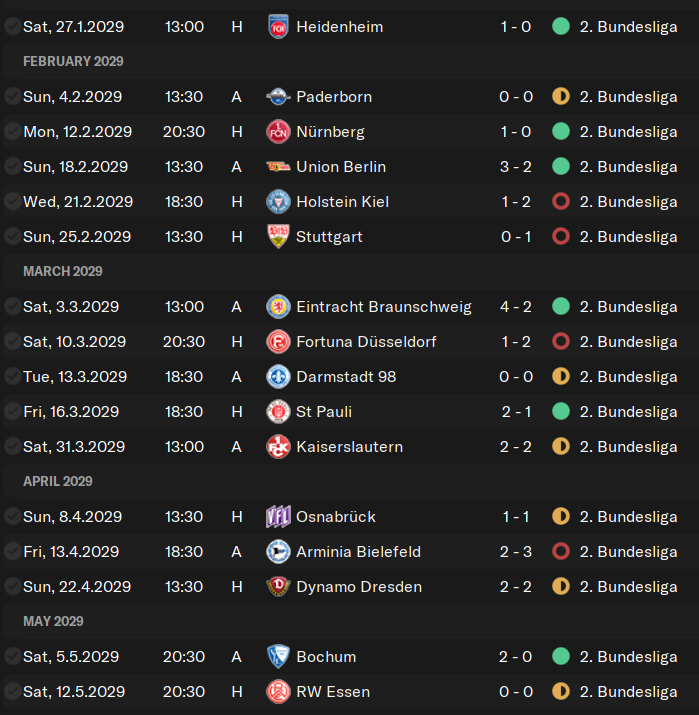Open the Holstein Kiel team link
Image resolution: width=699 pixels, height=715 pixels.
[342, 202]
